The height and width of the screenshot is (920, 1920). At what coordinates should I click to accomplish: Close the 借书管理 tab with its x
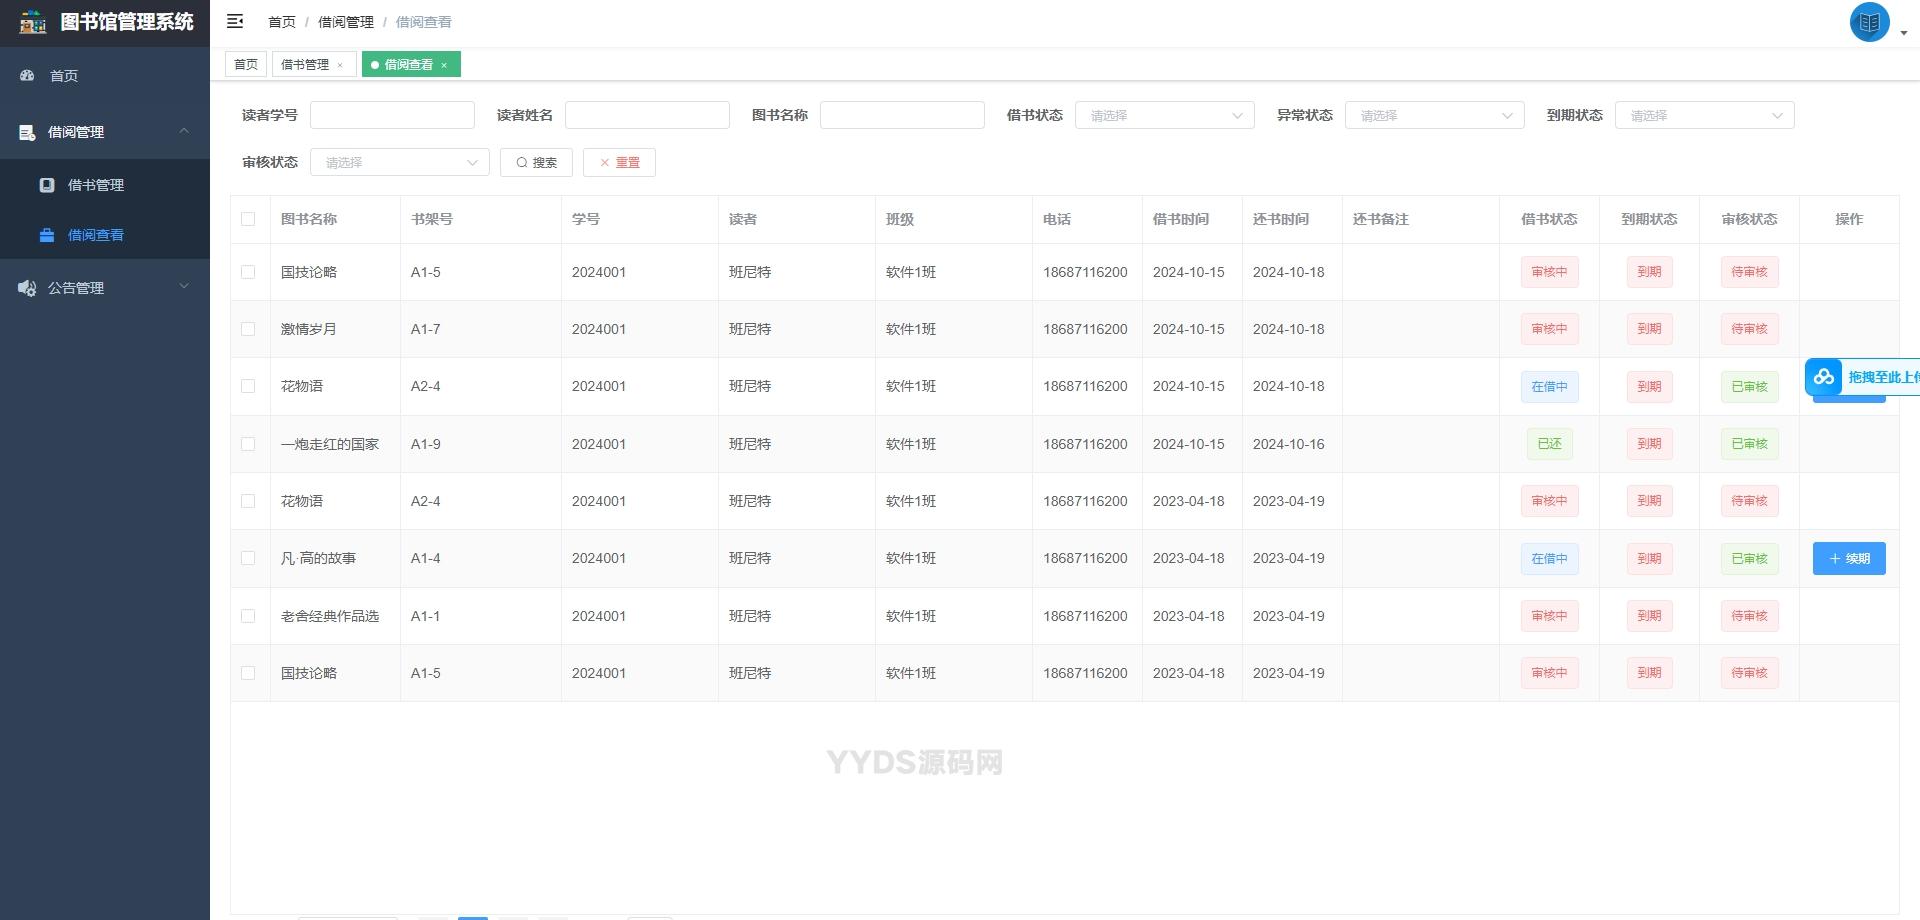[x=340, y=65]
